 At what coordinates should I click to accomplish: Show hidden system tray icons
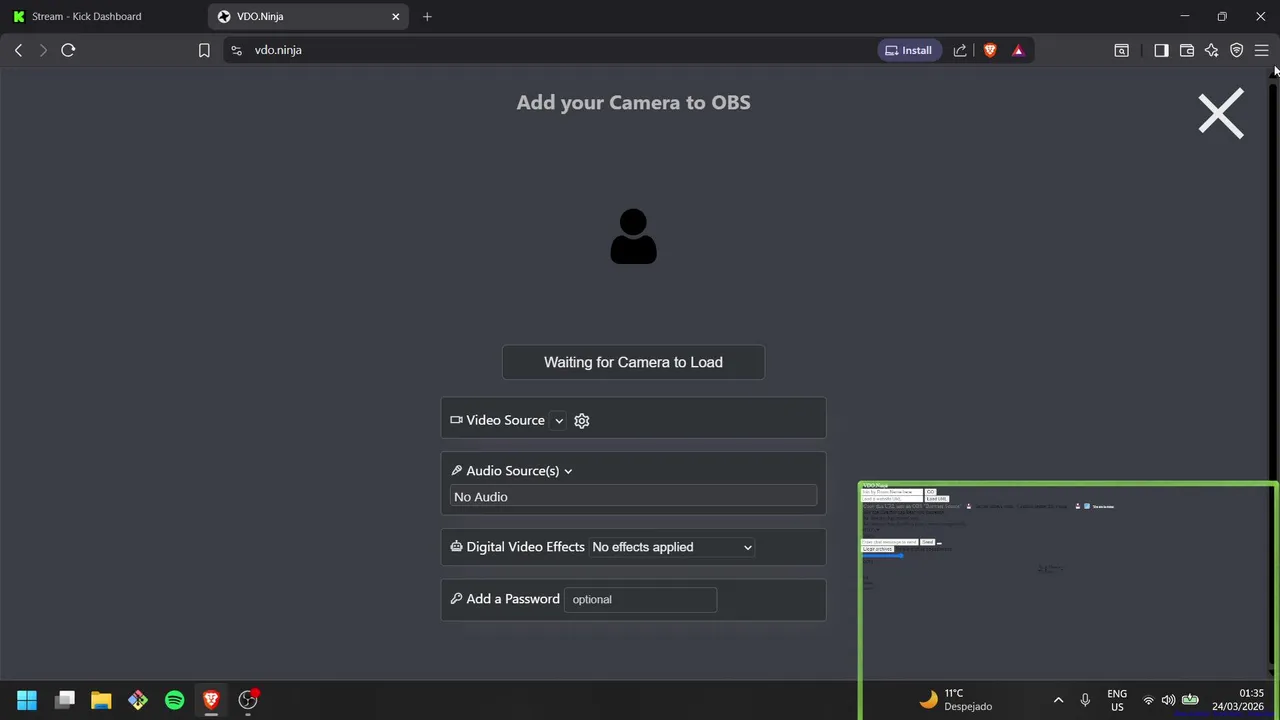coord(1058,700)
